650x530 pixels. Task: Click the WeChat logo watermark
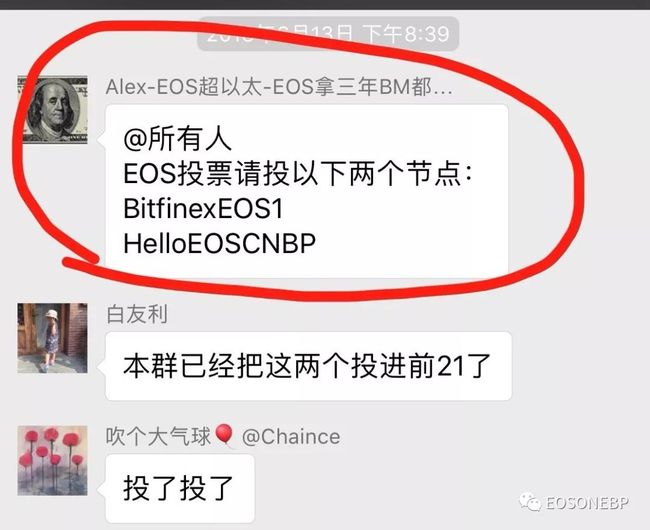click(530, 503)
